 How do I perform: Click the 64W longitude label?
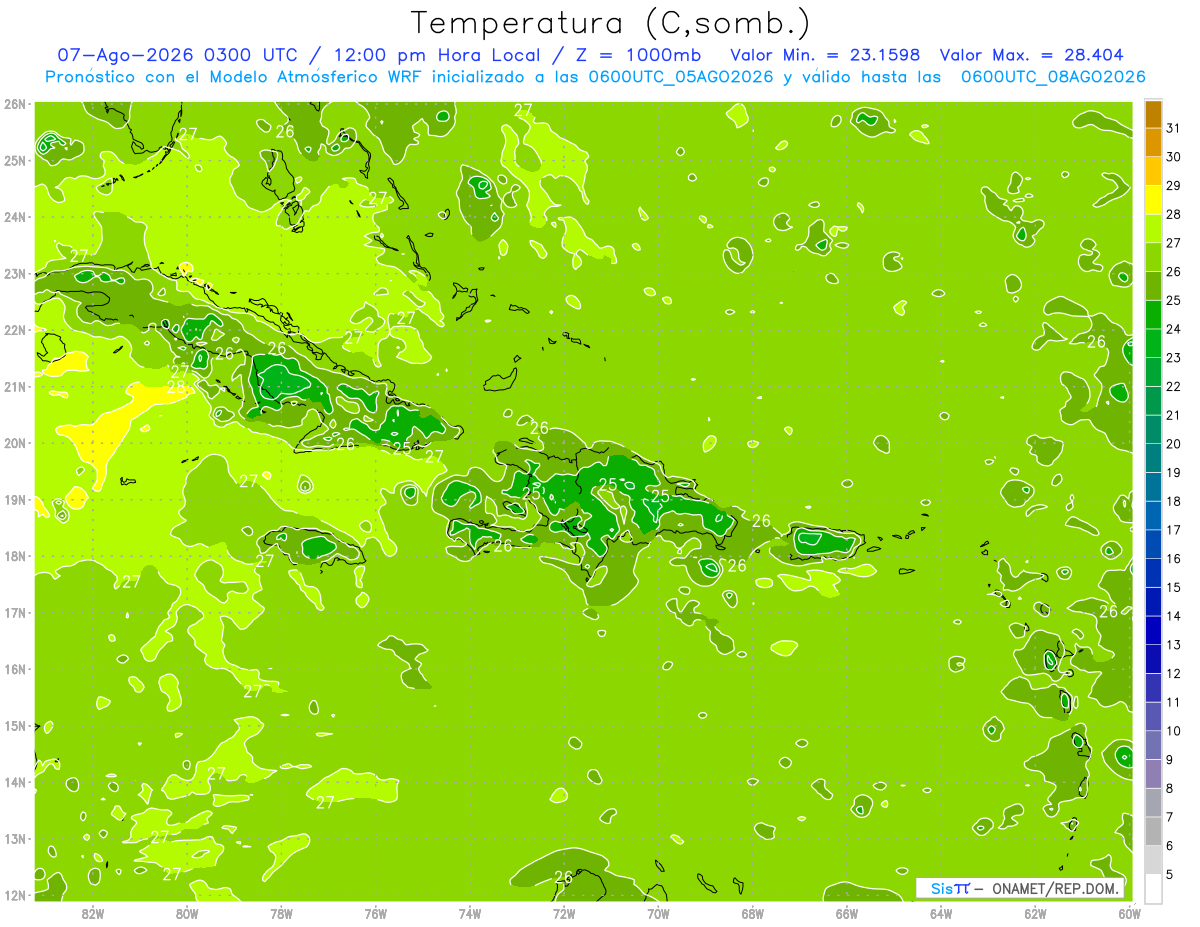941,913
